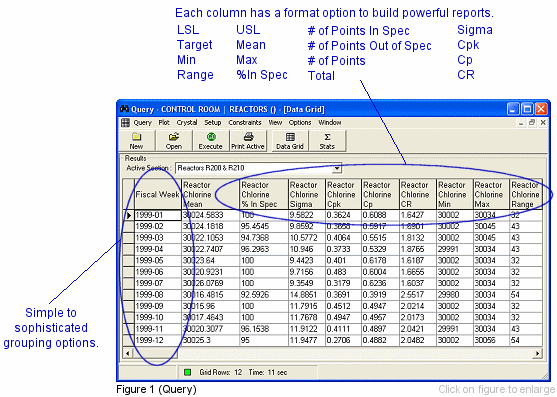
Task: Click the Reactor Chlorine Mean column header
Action: click(x=211, y=194)
